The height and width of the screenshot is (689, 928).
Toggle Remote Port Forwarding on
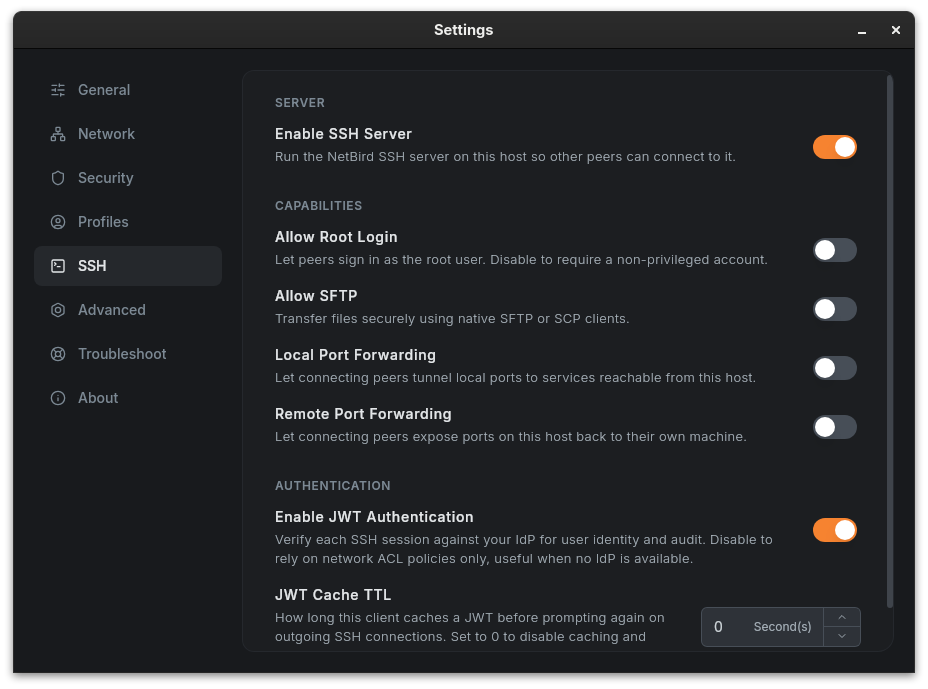pos(834,427)
